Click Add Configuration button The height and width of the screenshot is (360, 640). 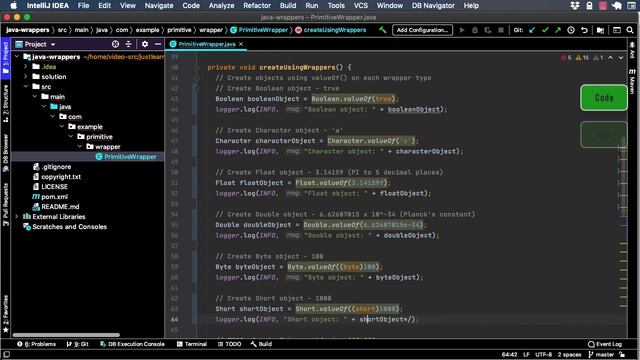pyautogui.click(x=422, y=30)
